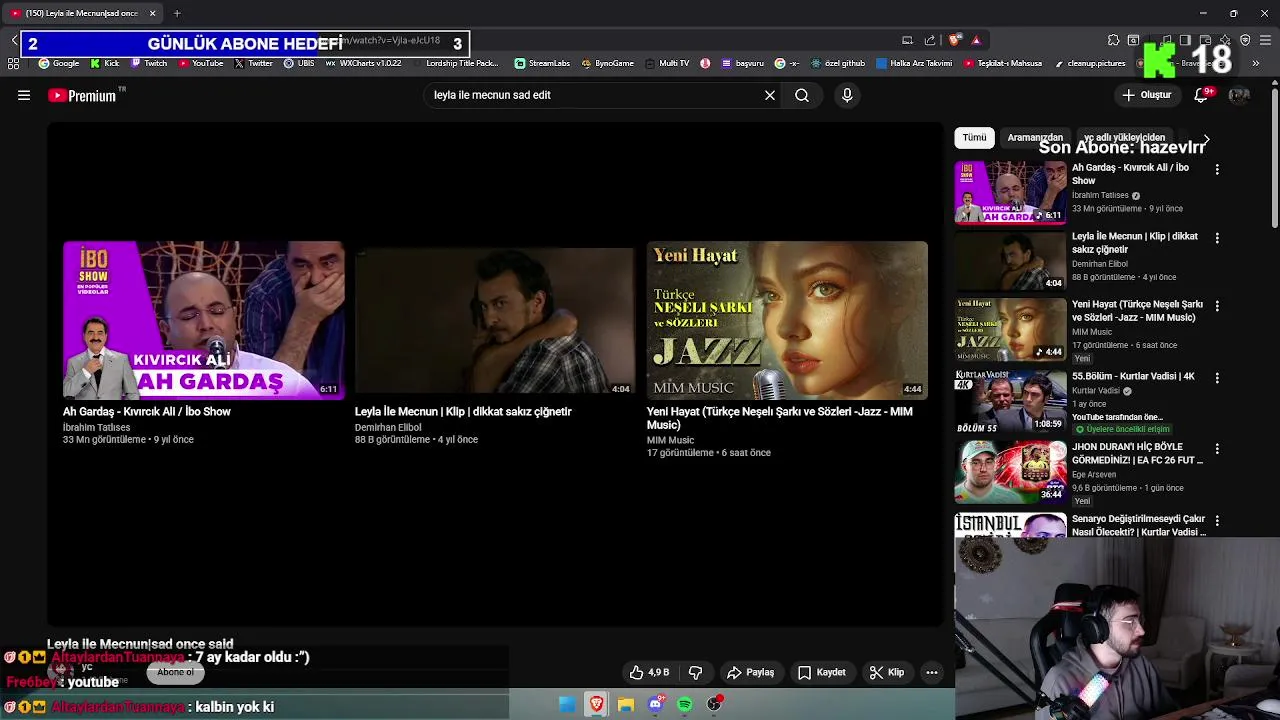Screen dimensions: 1280x720
Task: Select the 'yc adlı yükleyiciden' chip
Action: pyautogui.click(x=1124, y=137)
